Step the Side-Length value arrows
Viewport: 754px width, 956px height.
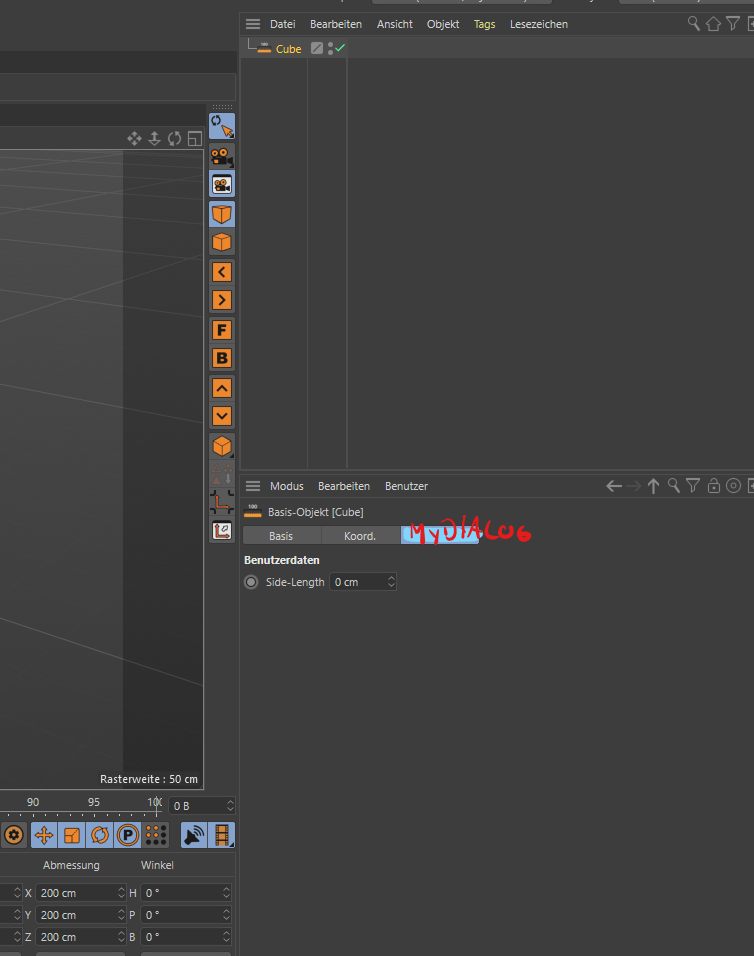tap(391, 582)
